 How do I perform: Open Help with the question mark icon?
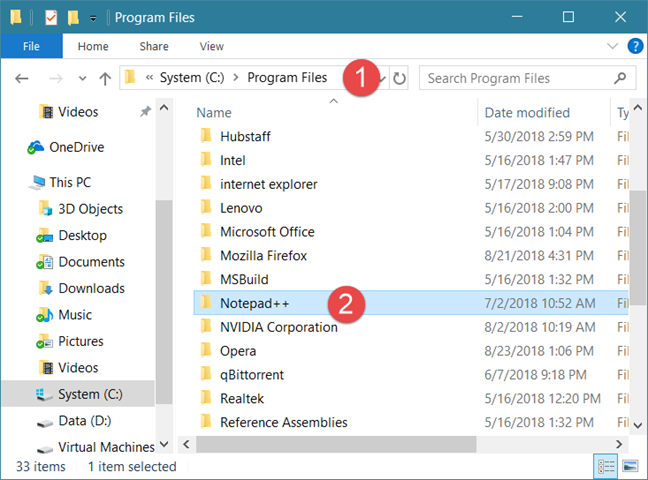(635, 46)
